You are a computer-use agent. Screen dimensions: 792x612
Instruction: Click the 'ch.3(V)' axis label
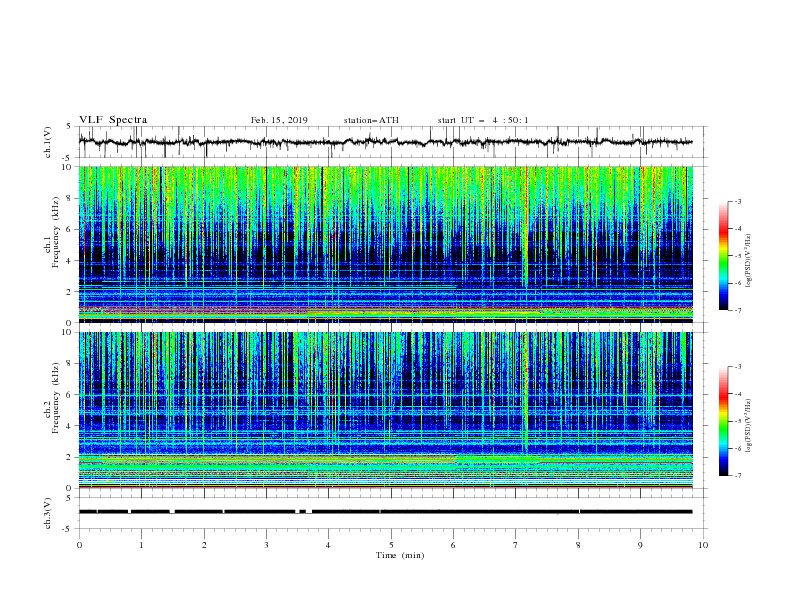pos(48,513)
